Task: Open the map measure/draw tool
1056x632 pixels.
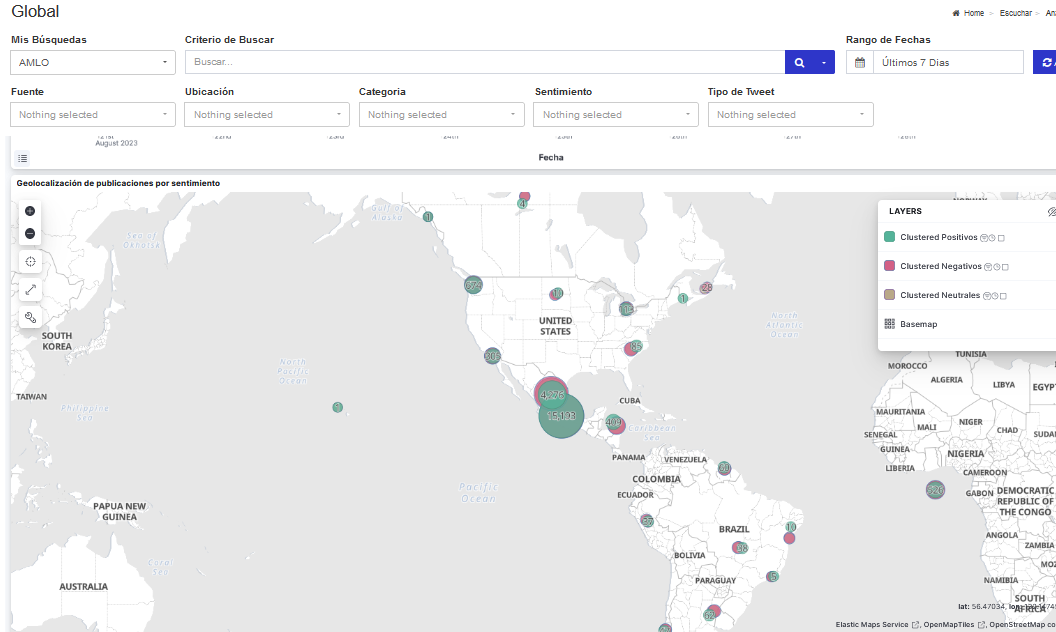Action: tap(30, 290)
